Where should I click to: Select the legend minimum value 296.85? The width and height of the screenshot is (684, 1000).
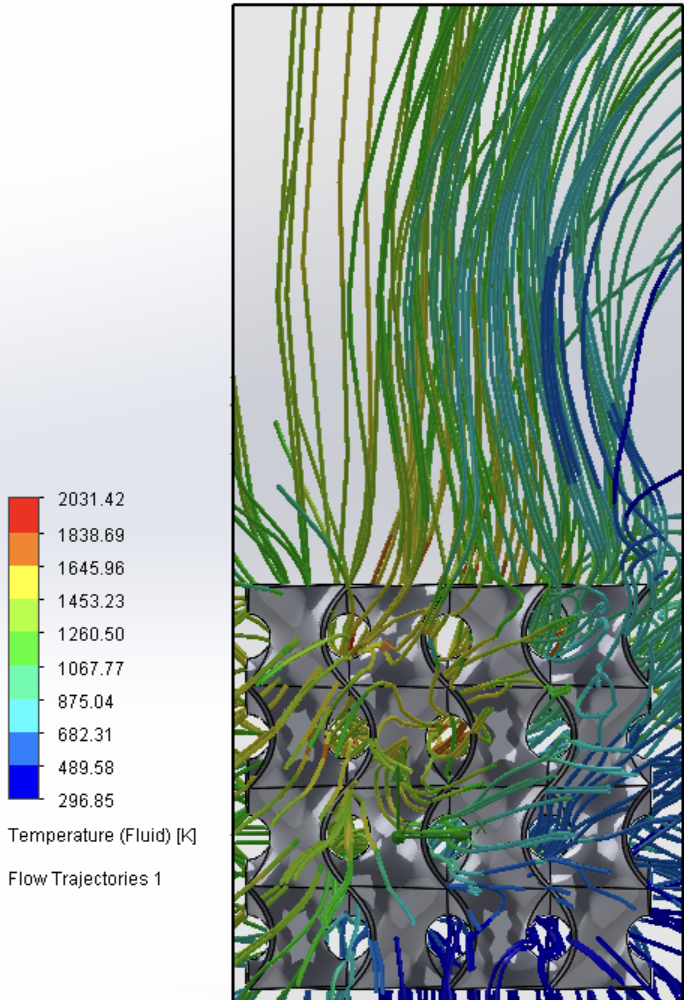click(86, 801)
